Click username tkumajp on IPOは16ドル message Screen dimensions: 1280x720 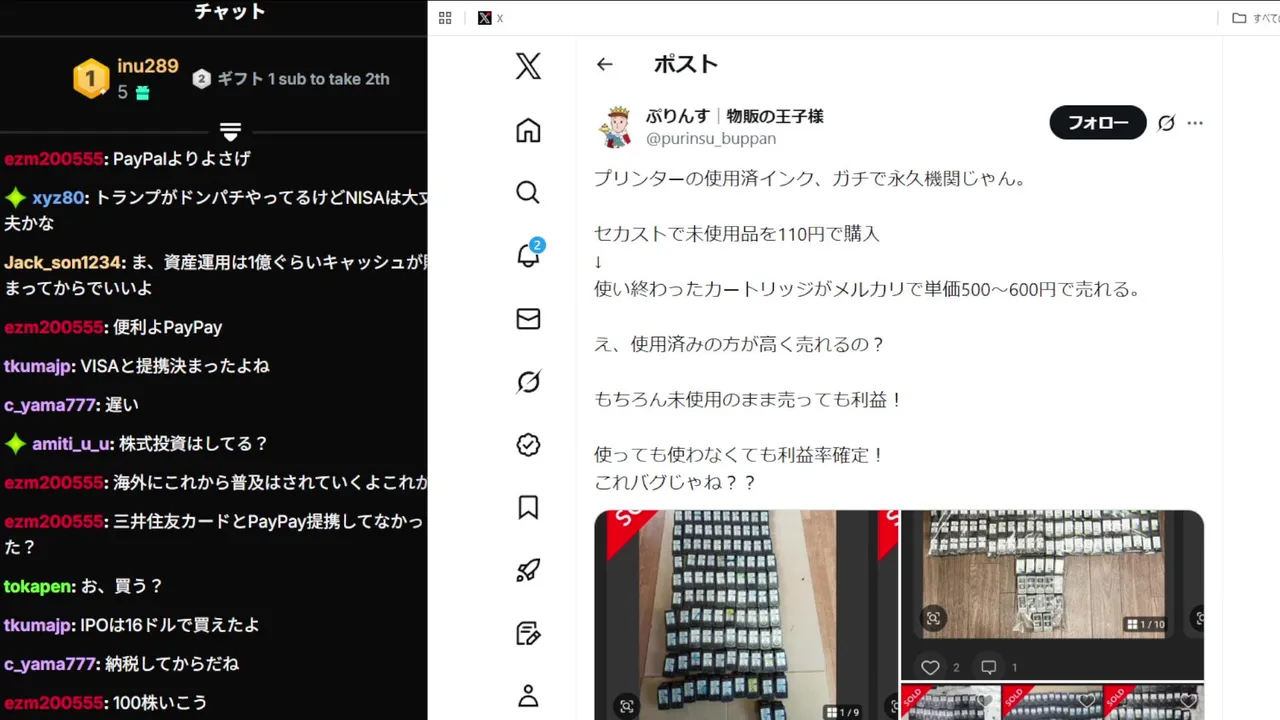[38, 625]
